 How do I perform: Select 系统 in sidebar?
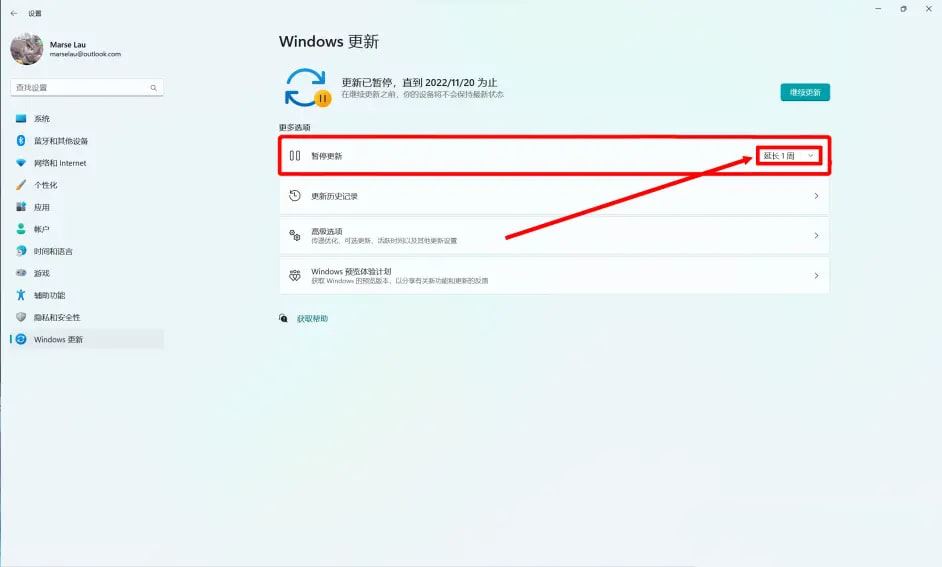[87, 118]
